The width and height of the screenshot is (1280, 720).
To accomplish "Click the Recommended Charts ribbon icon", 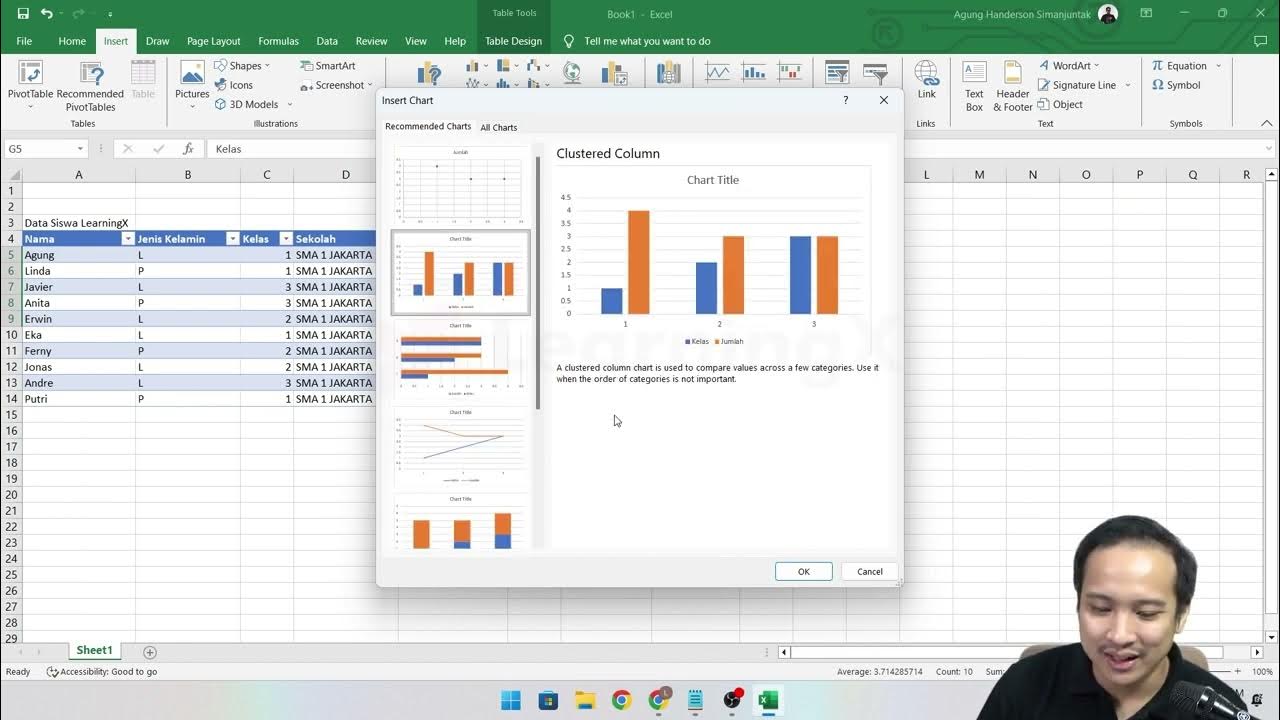I will point(430,73).
